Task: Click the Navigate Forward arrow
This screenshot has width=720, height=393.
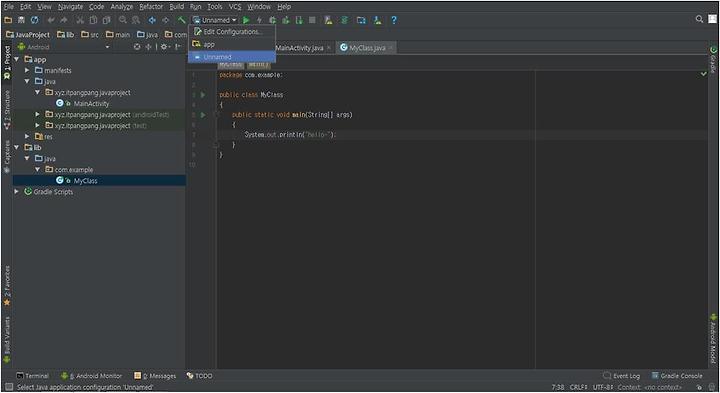Action: click(165, 20)
